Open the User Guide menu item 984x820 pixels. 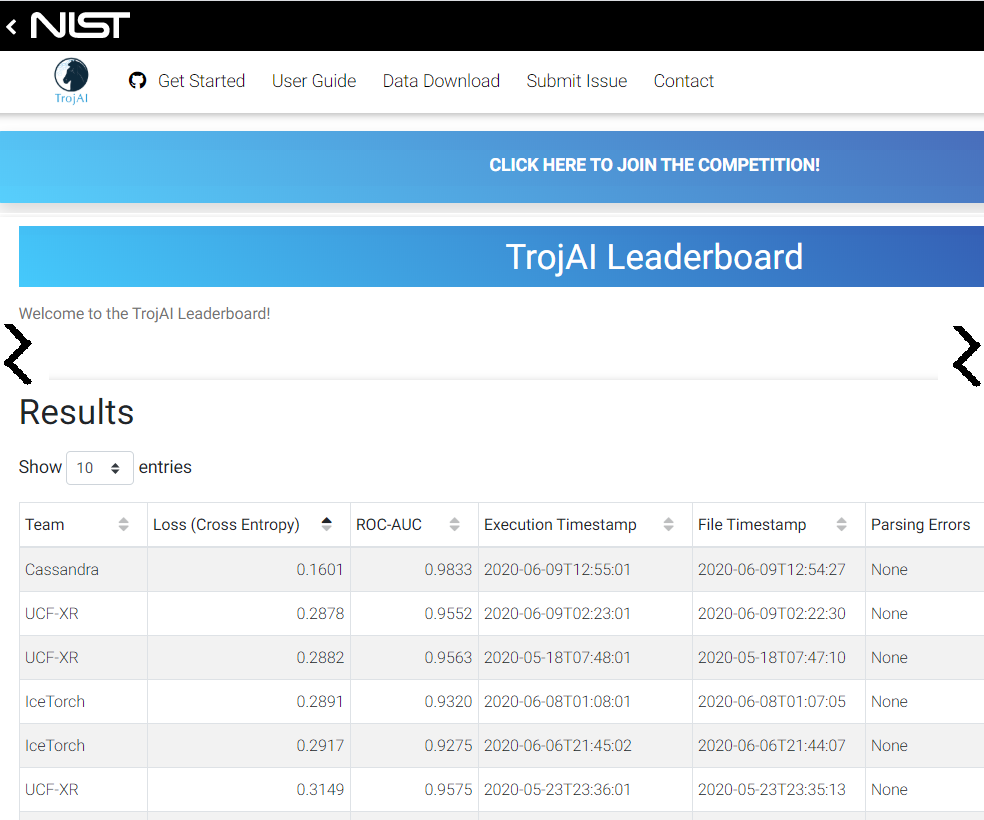pos(314,81)
